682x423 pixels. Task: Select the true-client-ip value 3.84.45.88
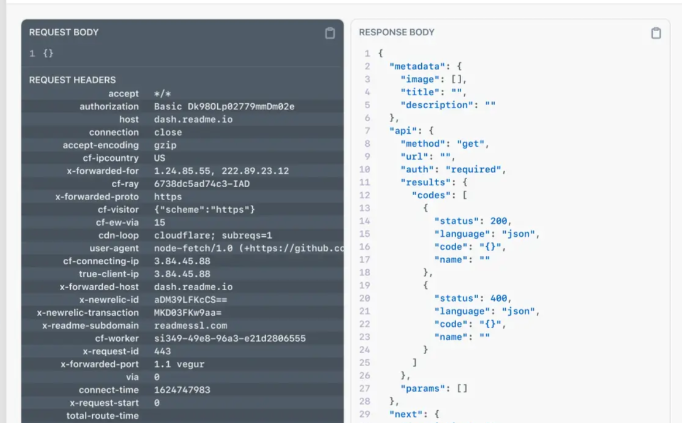point(182,274)
